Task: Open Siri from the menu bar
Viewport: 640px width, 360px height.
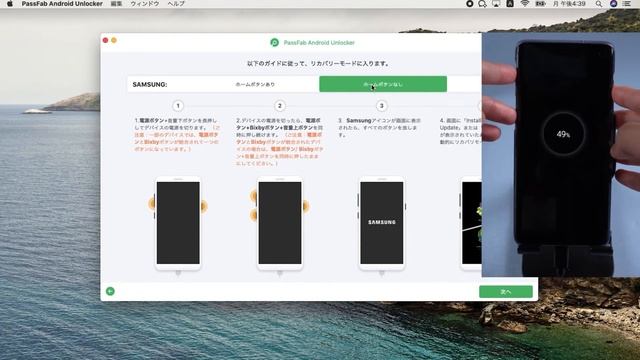Action: 613,4
